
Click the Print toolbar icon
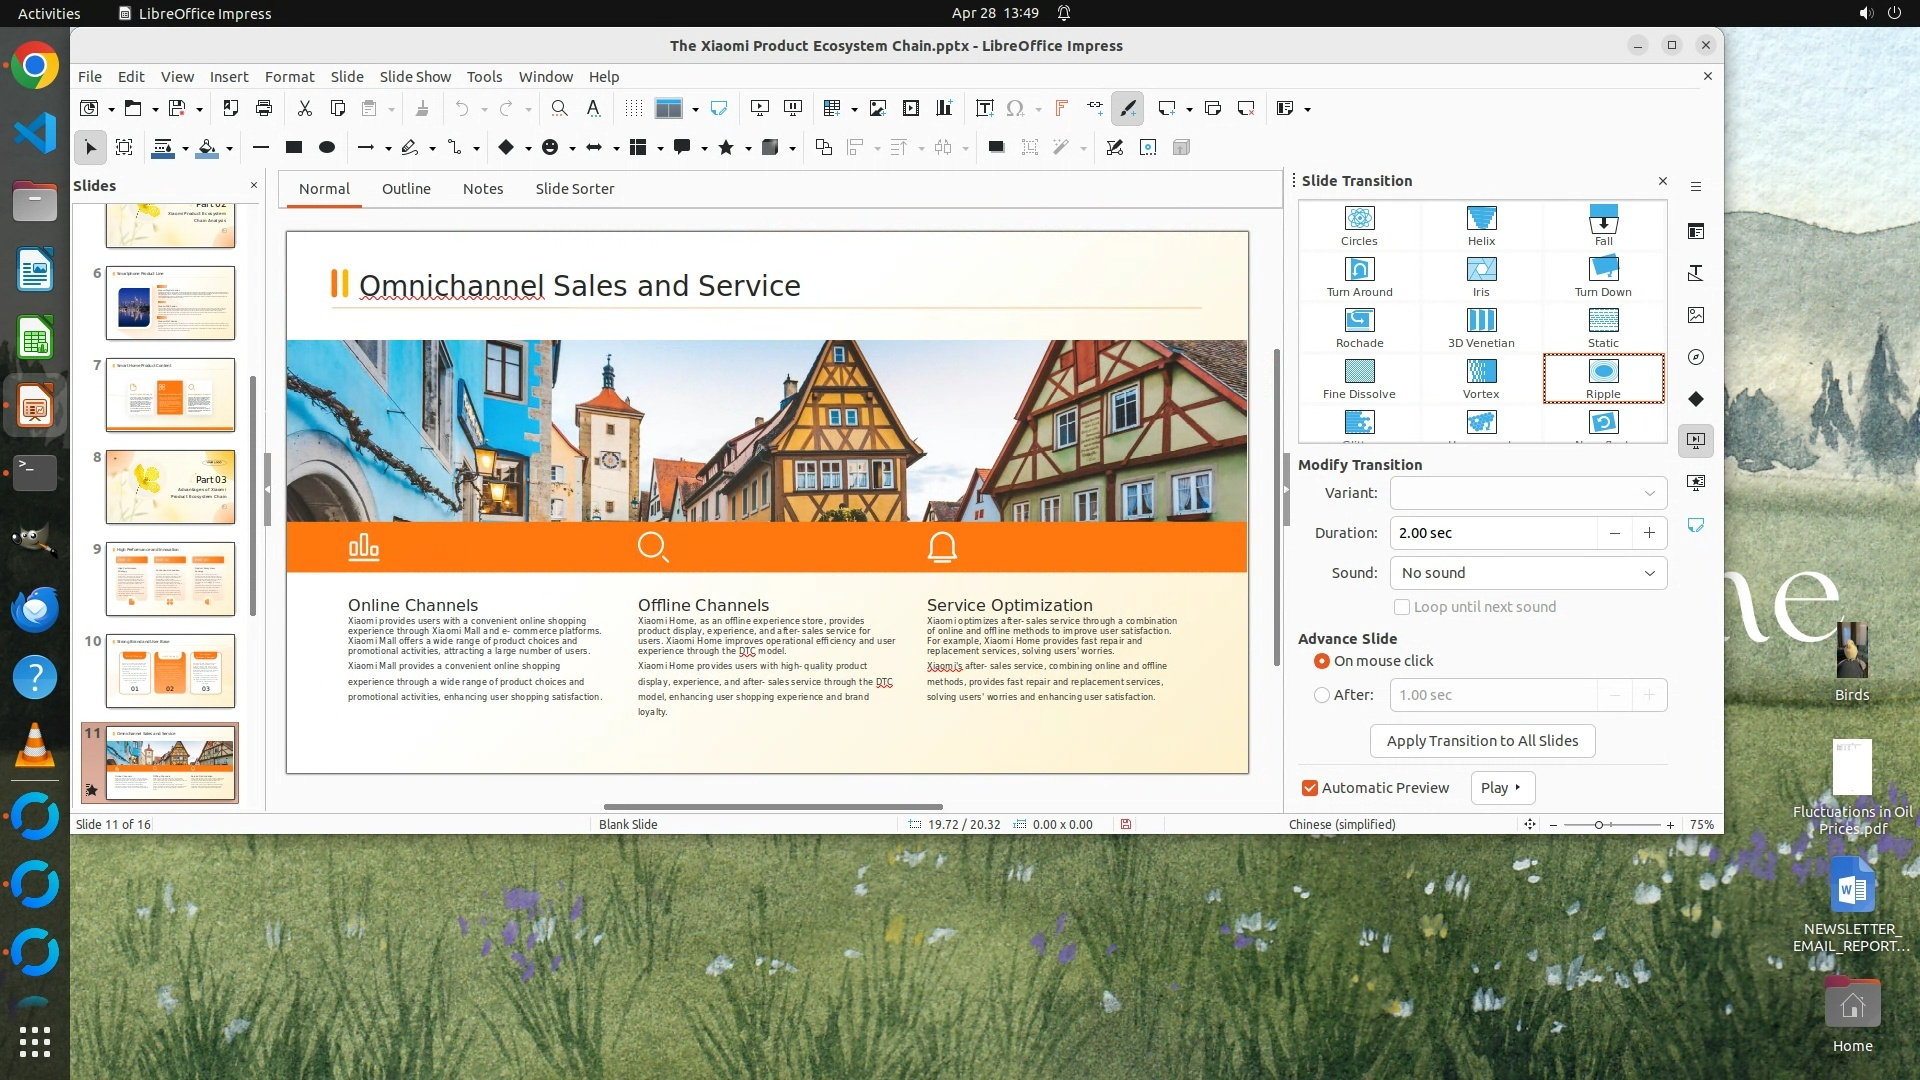click(x=264, y=108)
